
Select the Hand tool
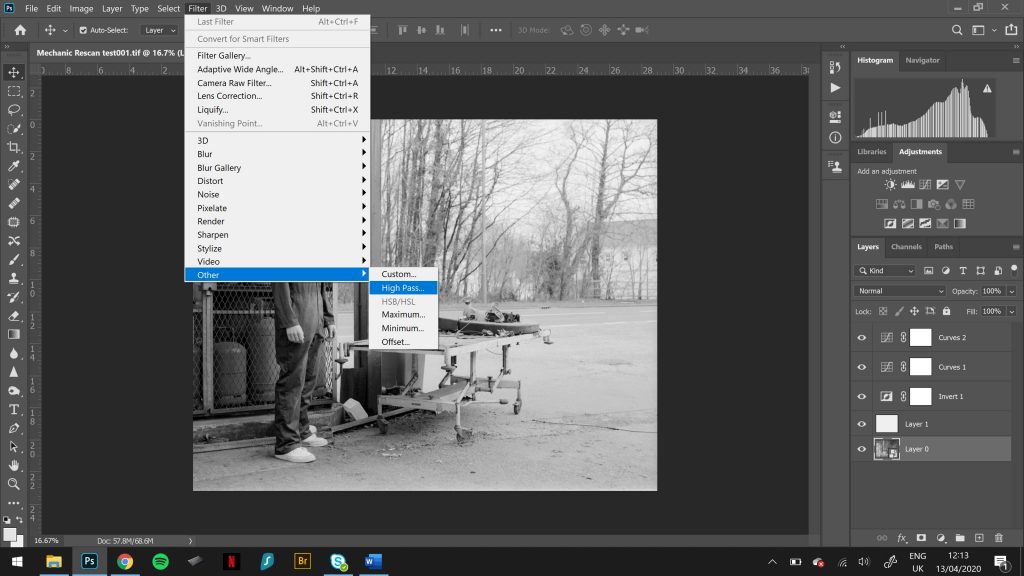coord(14,465)
